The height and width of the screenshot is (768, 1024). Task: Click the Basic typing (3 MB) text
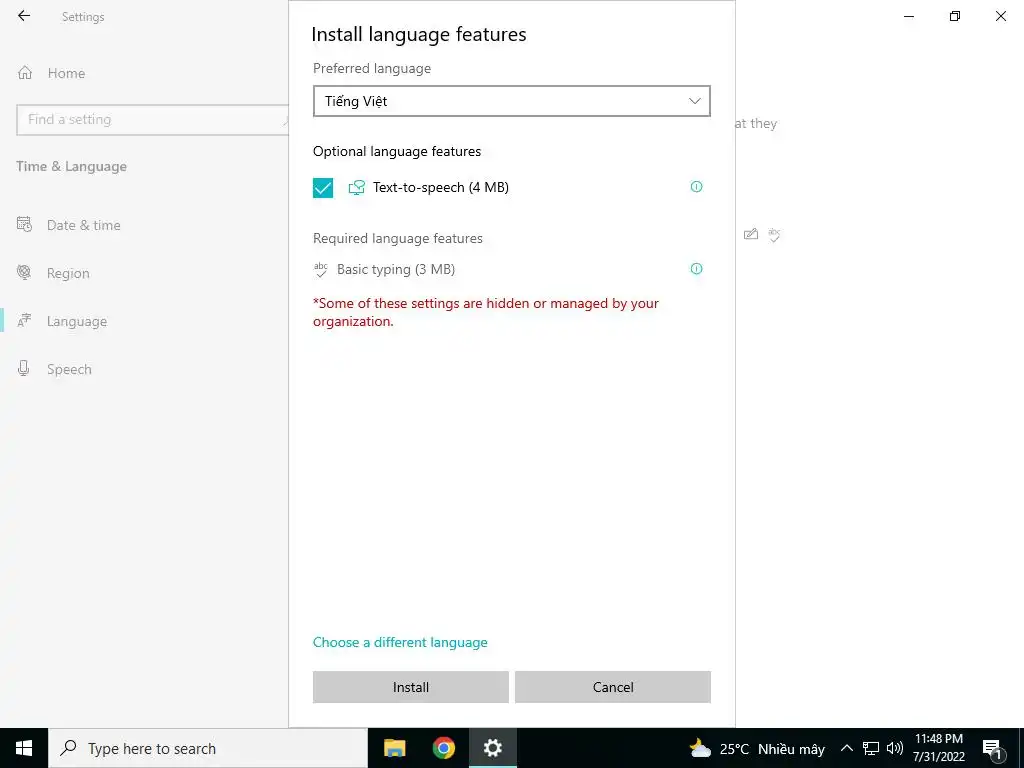coord(396,269)
